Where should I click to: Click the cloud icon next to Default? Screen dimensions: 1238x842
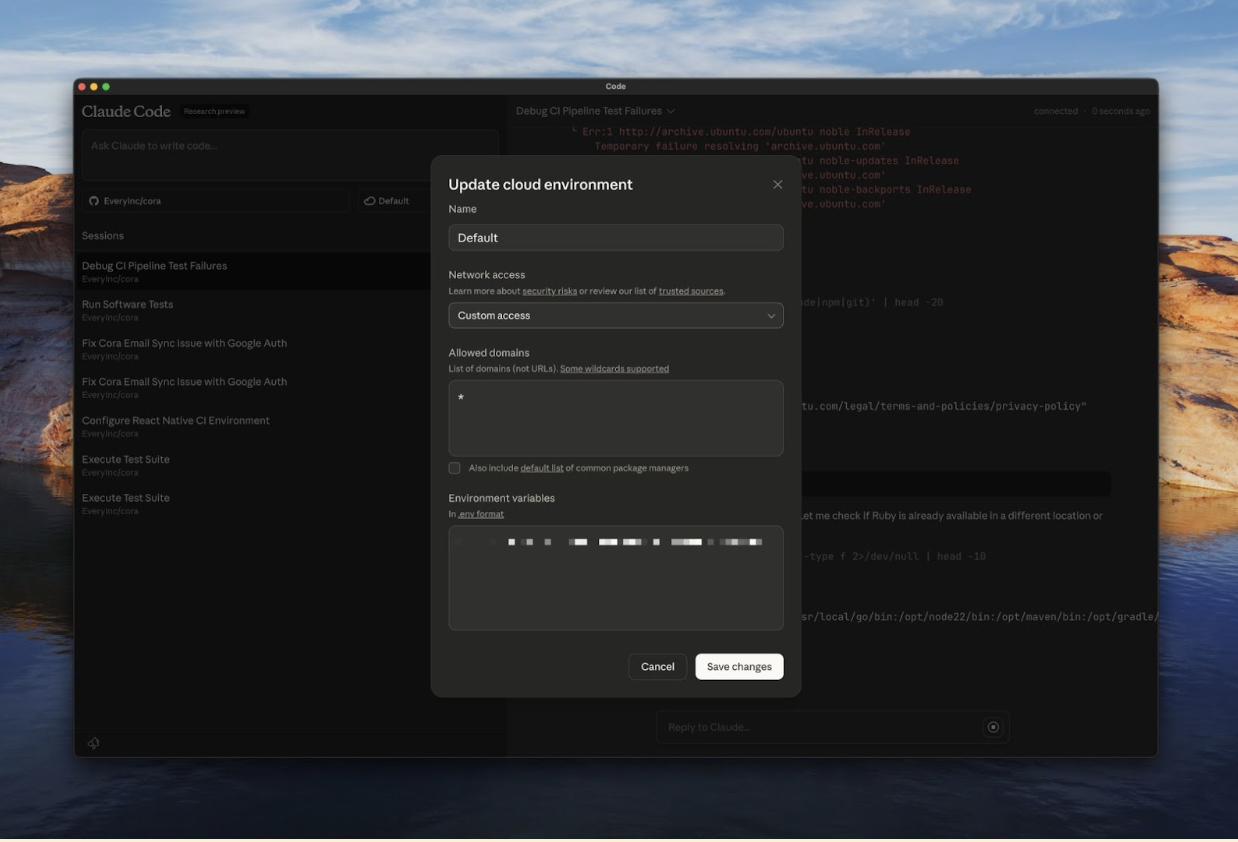(369, 201)
